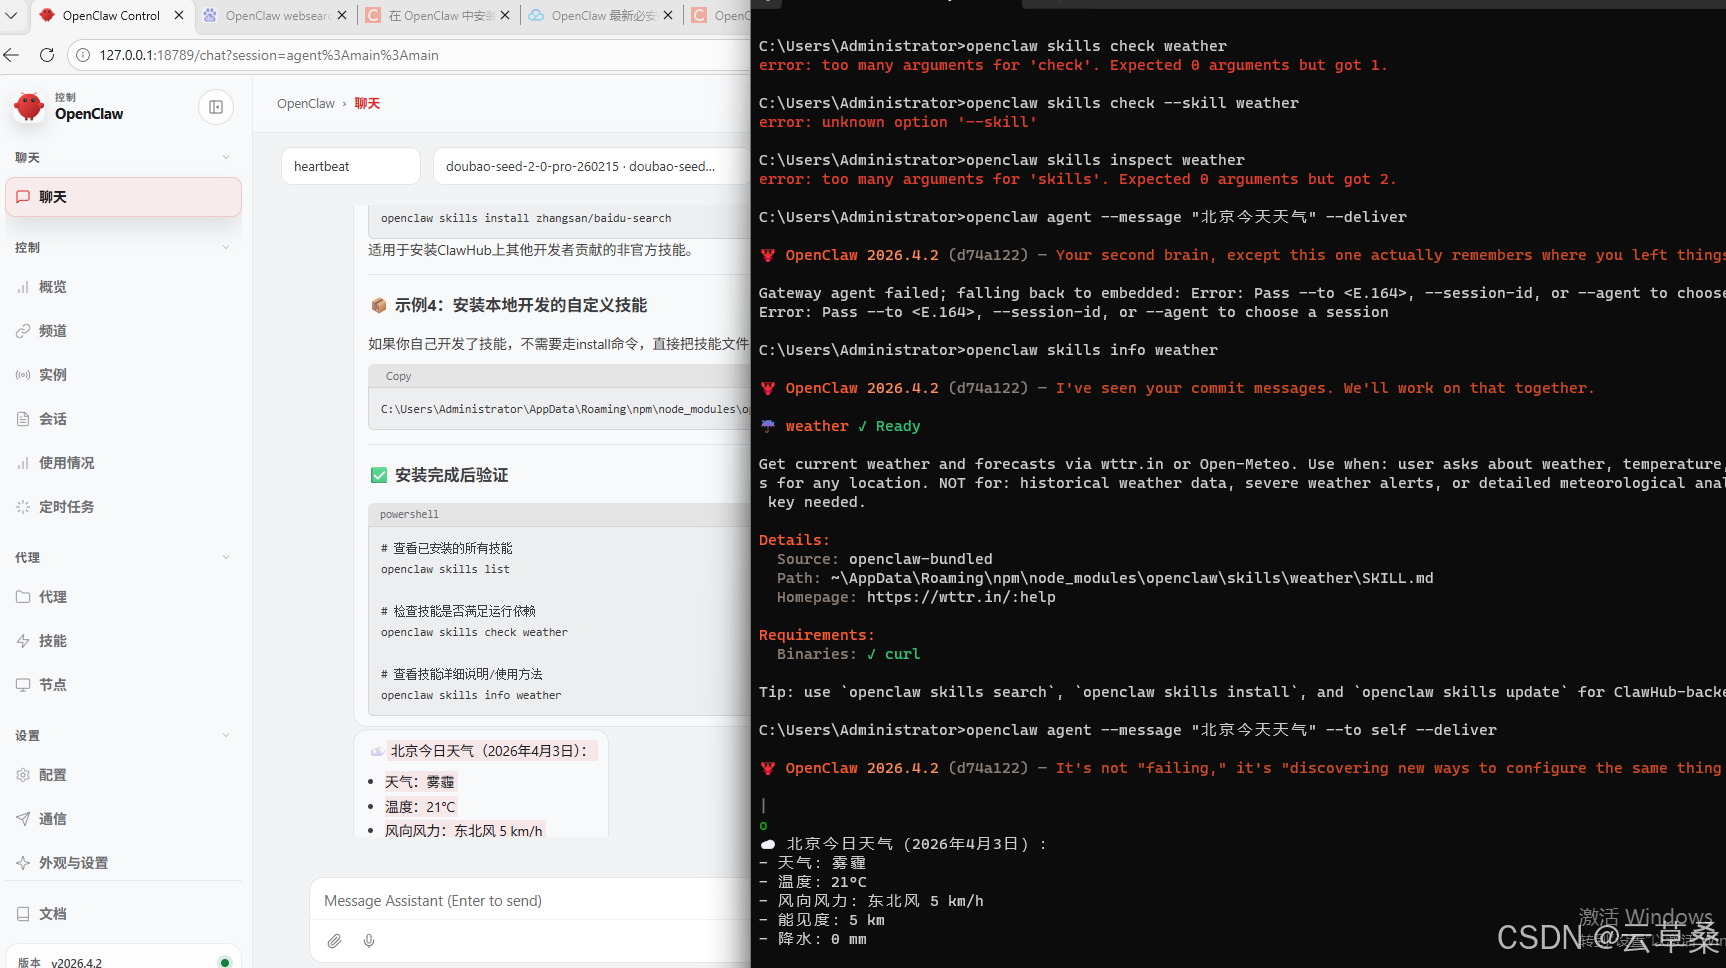1726x968 pixels.
Task: Click the microphone voice input icon
Action: pos(369,941)
